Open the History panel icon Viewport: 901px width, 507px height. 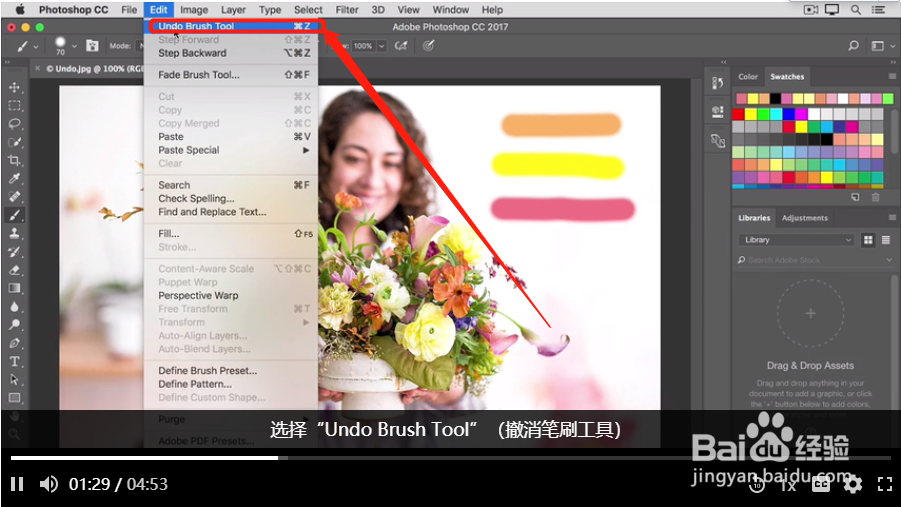[718, 83]
